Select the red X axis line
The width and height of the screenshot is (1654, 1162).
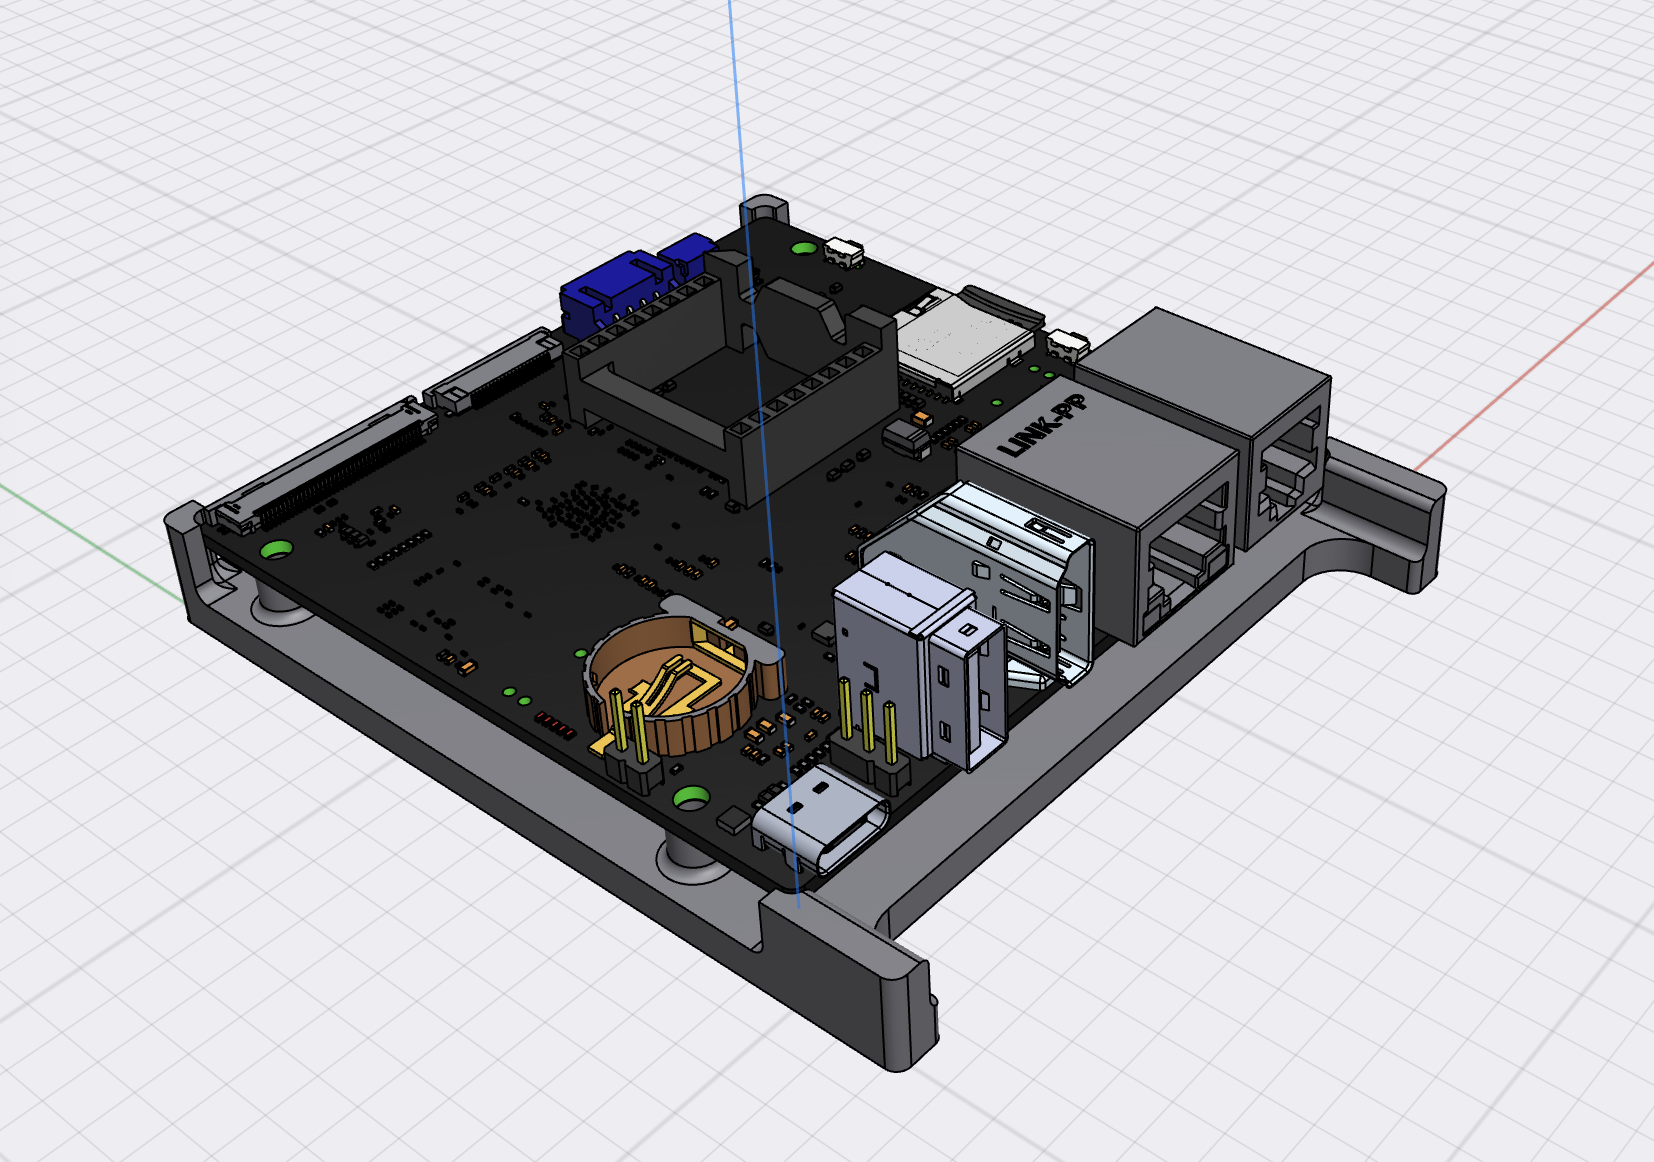point(1532,365)
